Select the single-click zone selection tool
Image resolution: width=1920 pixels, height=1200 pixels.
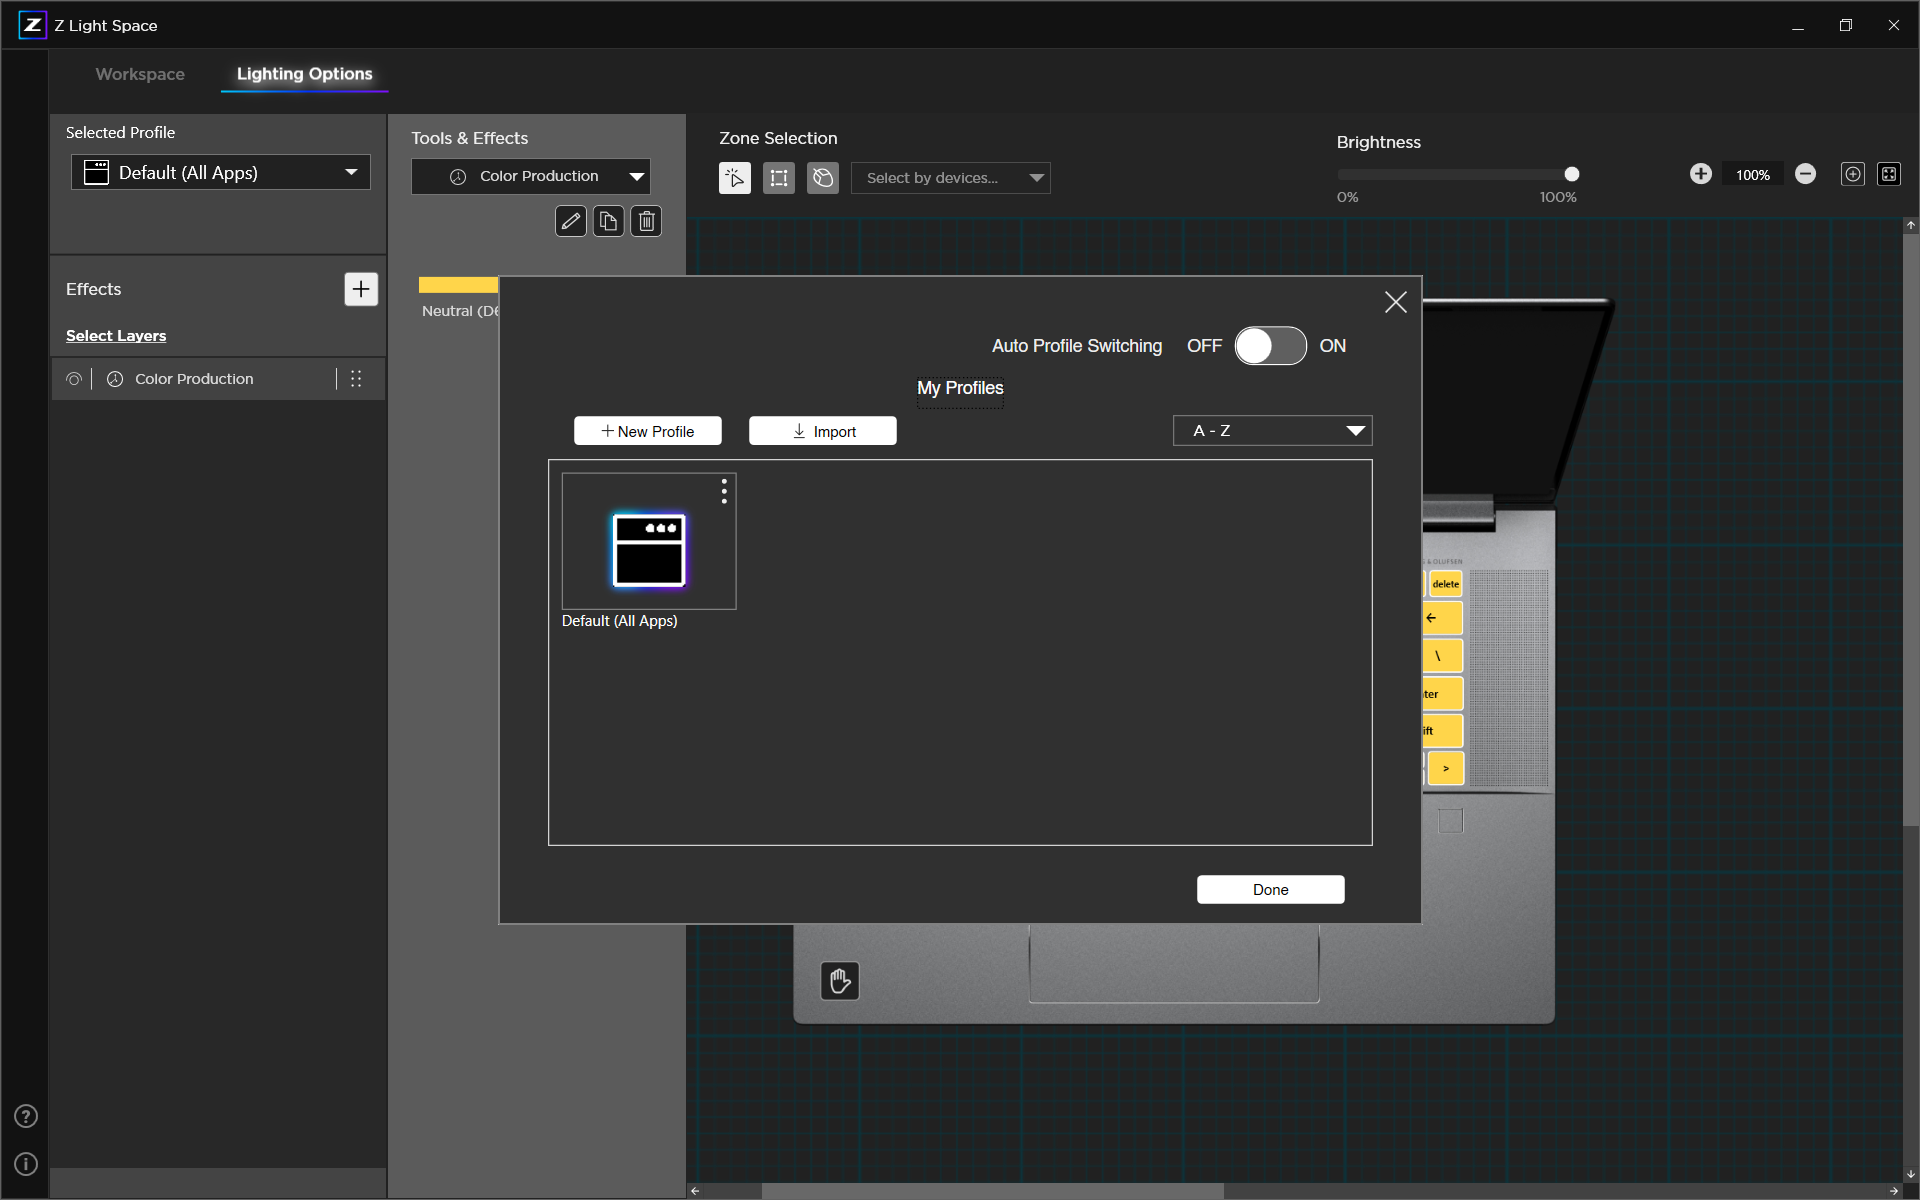tap(735, 178)
